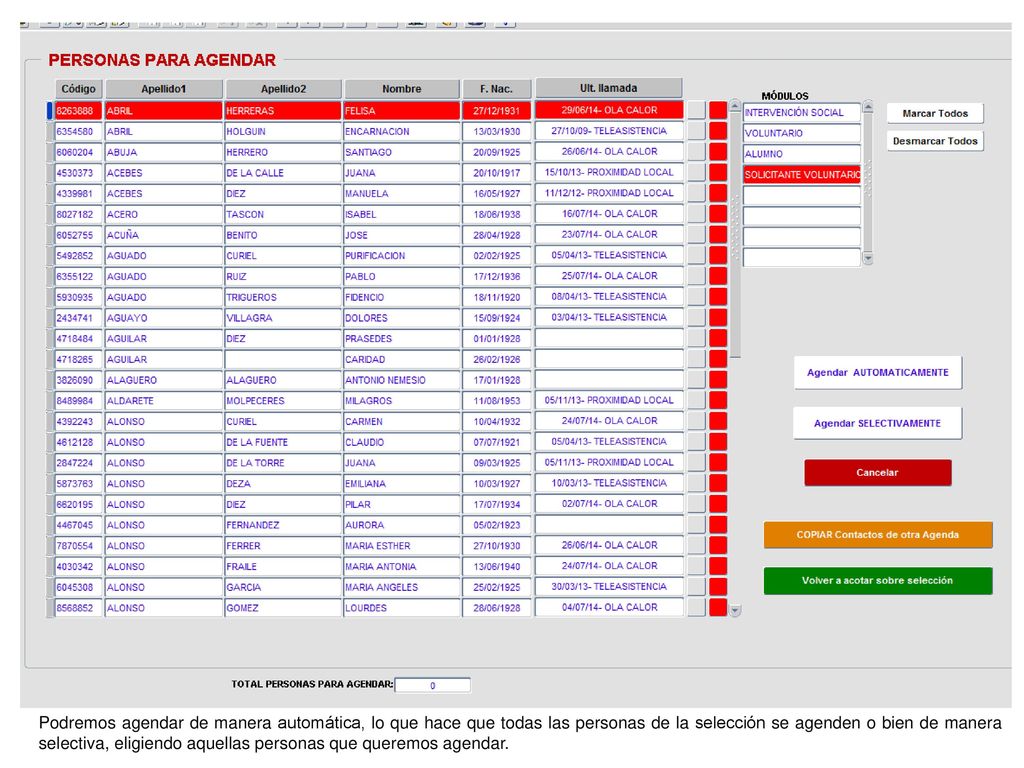Click the code 6354580 cell
Image resolution: width=1024 pixels, height=768 pixels.
pos(78,131)
